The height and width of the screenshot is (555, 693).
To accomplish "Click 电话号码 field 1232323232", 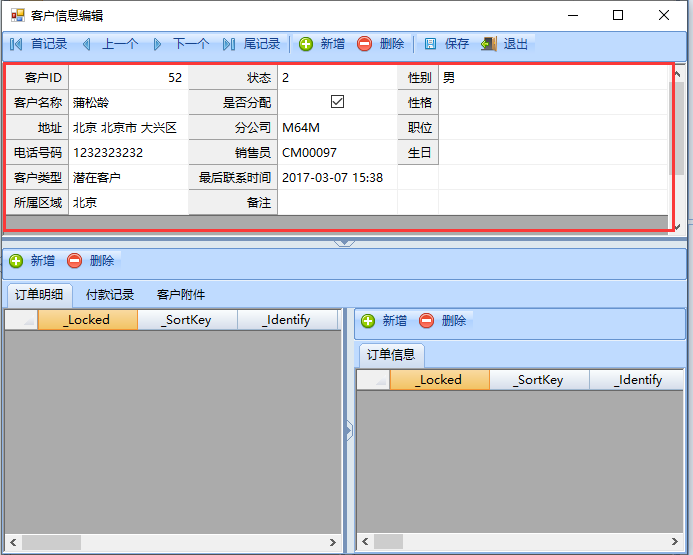I will (128, 152).
